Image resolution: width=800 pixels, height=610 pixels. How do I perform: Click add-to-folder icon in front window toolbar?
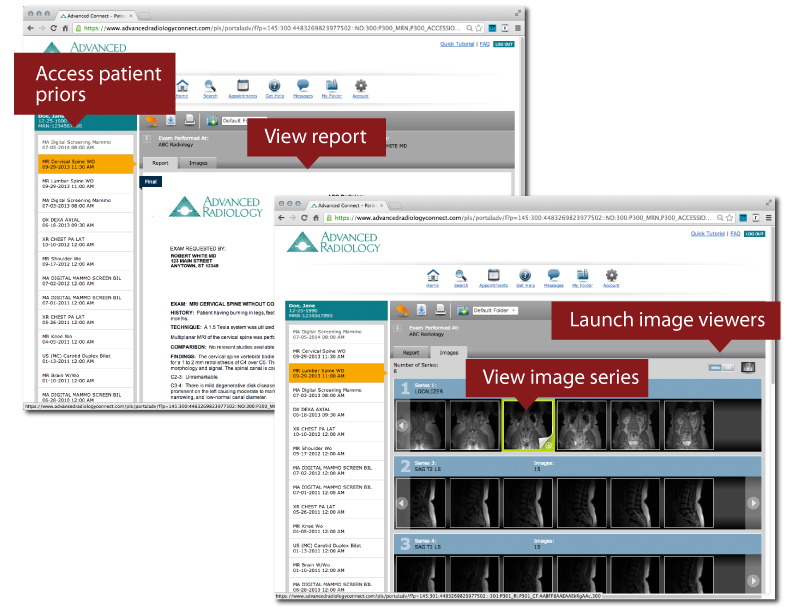pyautogui.click(x=463, y=310)
